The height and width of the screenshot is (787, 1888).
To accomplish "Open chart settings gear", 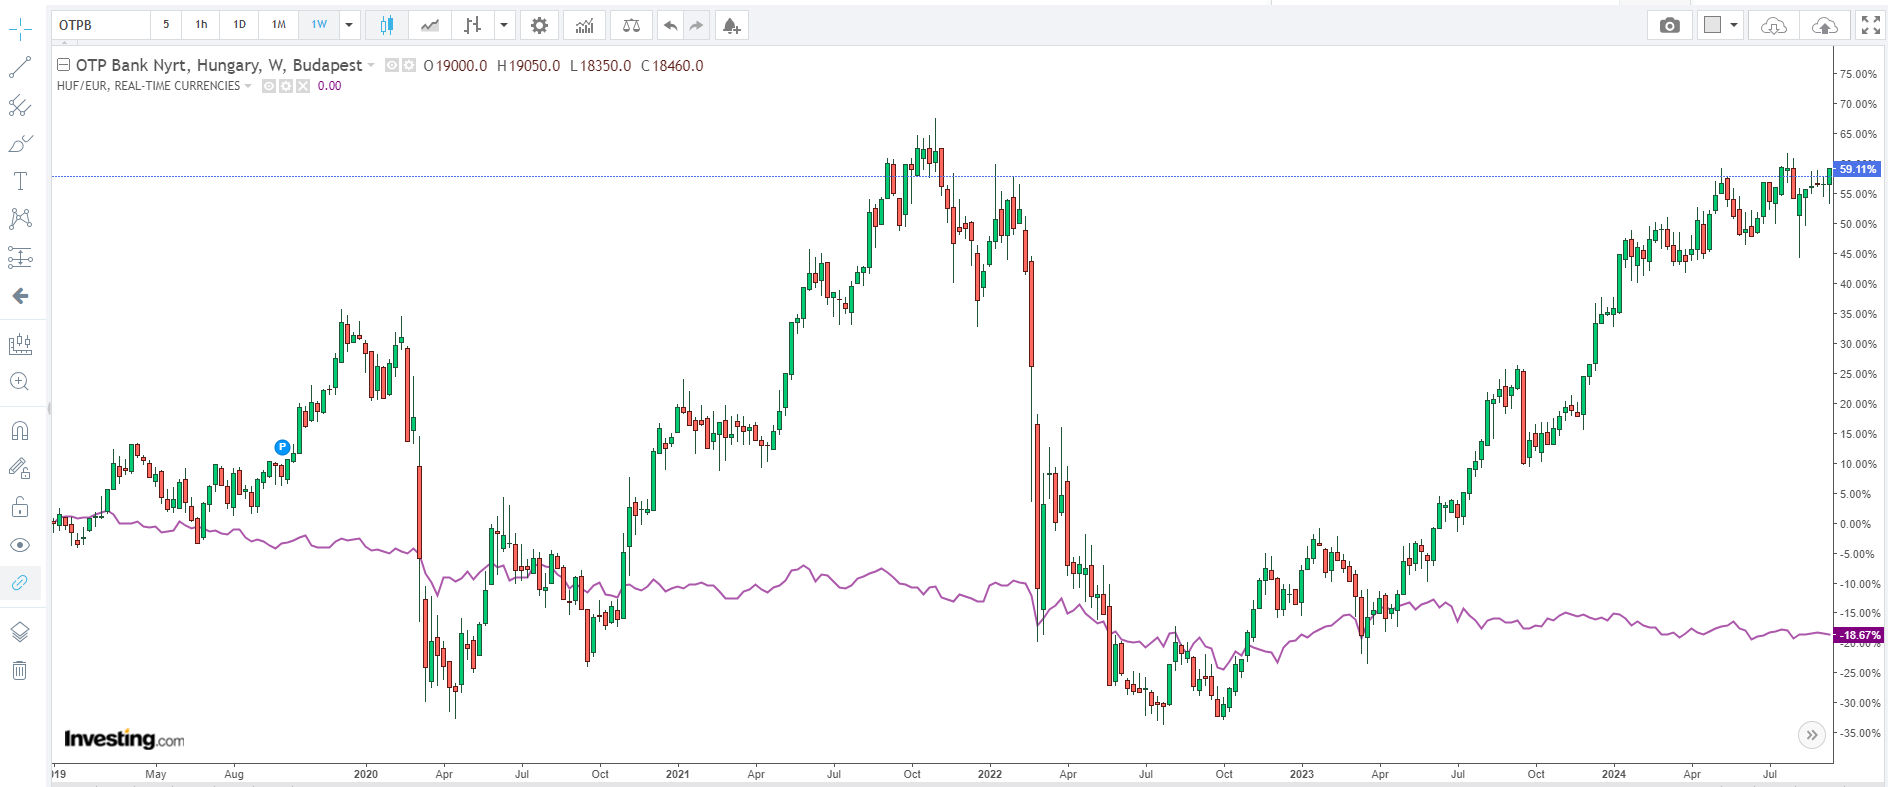I will (539, 25).
